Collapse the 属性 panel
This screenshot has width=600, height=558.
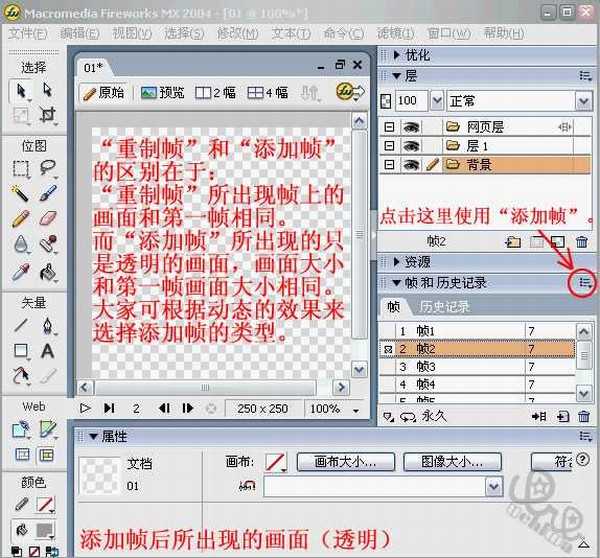coord(93,436)
